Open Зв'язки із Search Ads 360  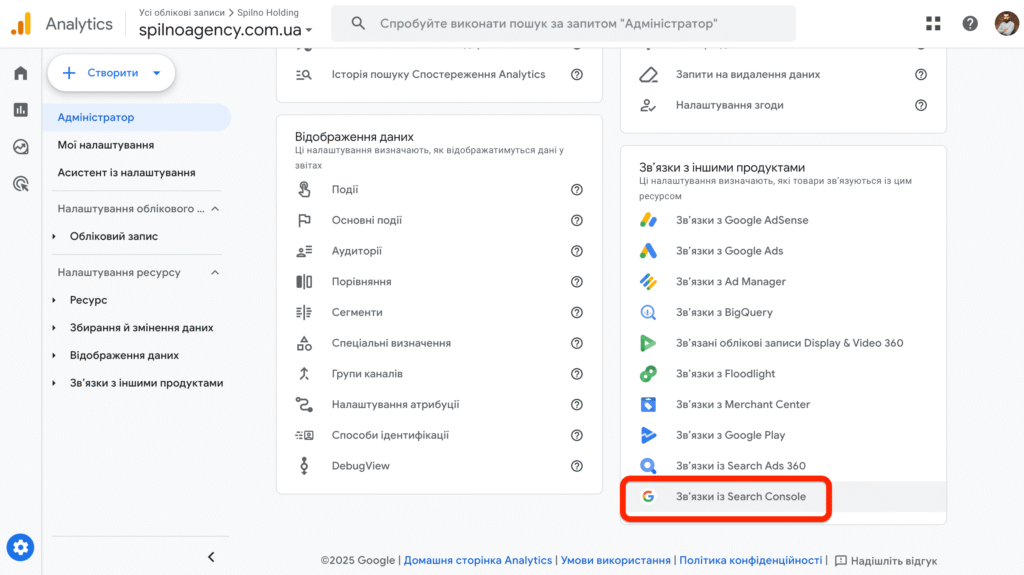[x=783, y=466]
